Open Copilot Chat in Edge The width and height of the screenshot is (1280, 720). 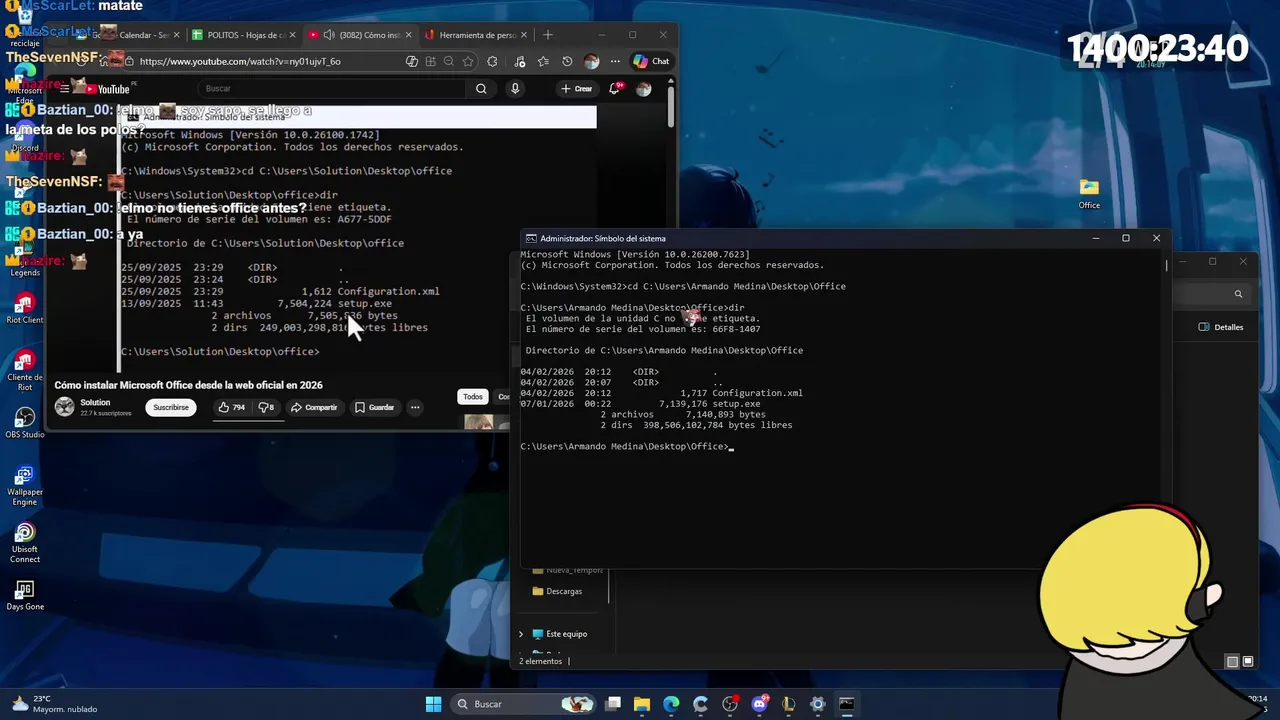[x=651, y=61]
